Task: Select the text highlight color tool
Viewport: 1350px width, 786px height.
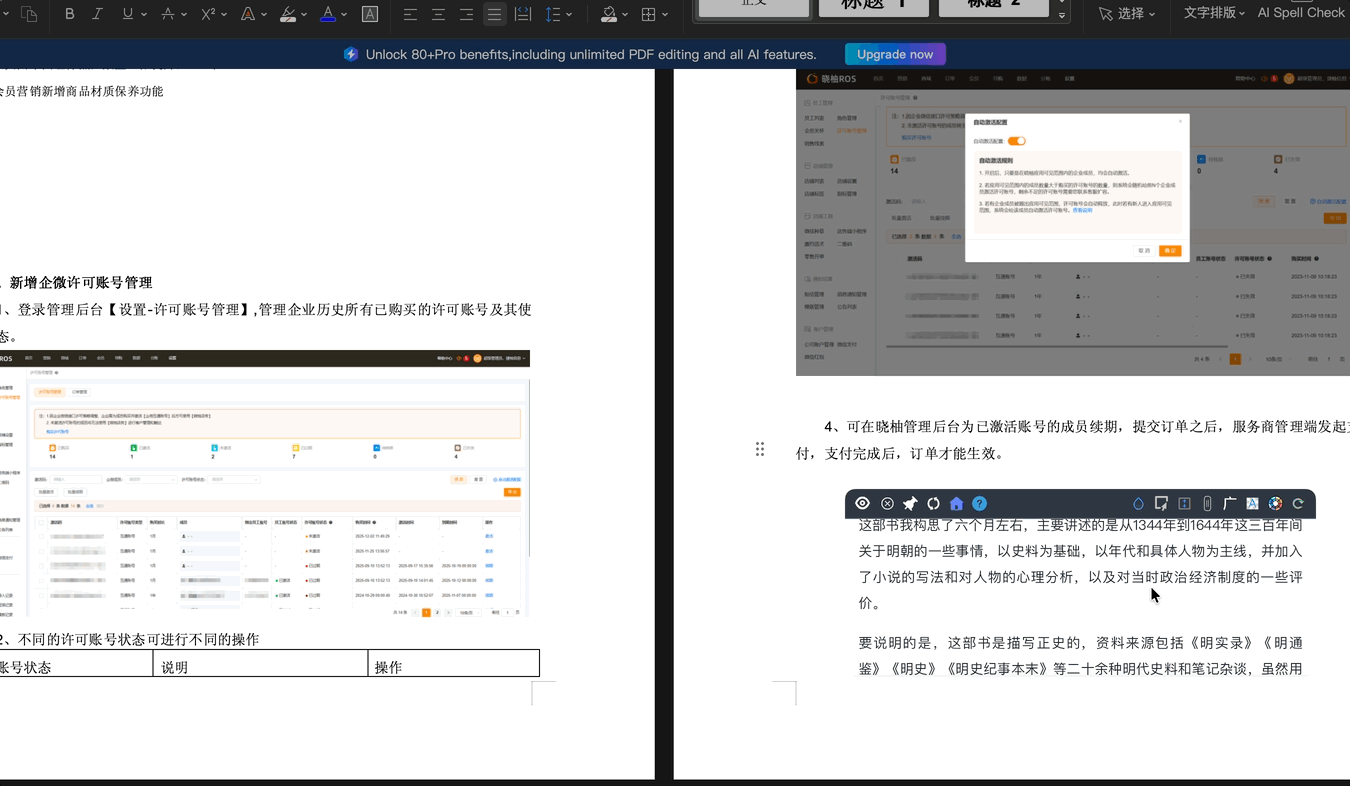Action: 287,15
